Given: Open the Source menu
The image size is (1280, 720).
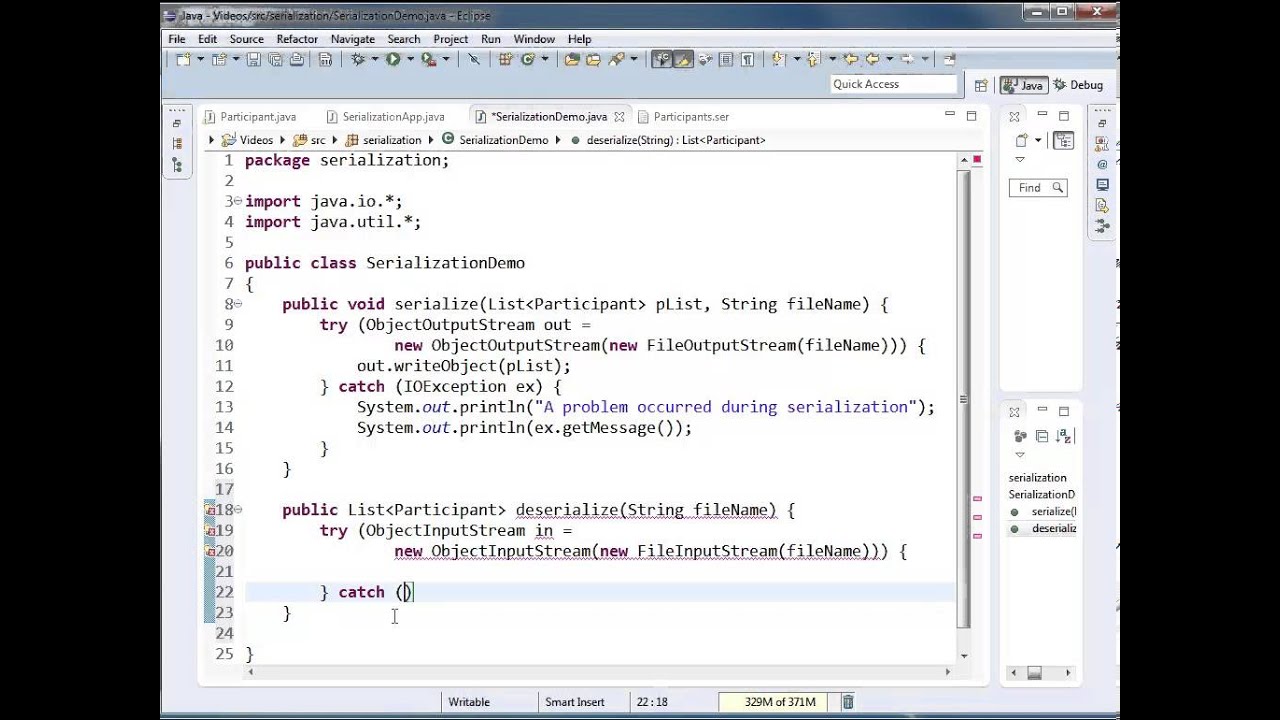Looking at the screenshot, I should point(247,39).
